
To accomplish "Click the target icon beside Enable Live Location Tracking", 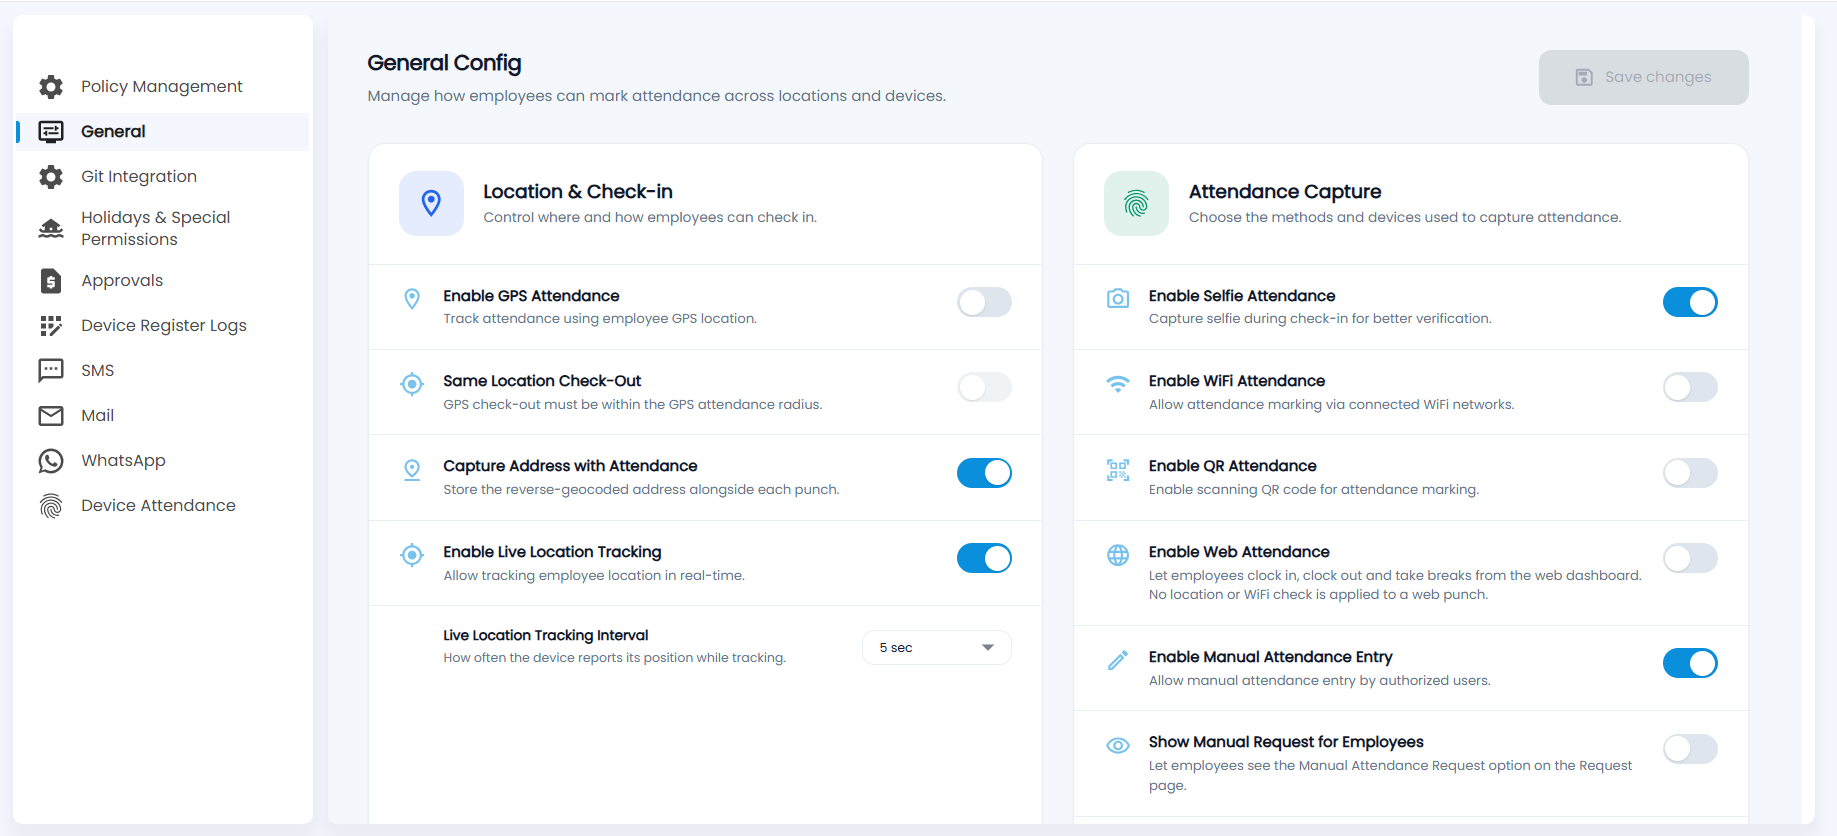I will pos(412,555).
